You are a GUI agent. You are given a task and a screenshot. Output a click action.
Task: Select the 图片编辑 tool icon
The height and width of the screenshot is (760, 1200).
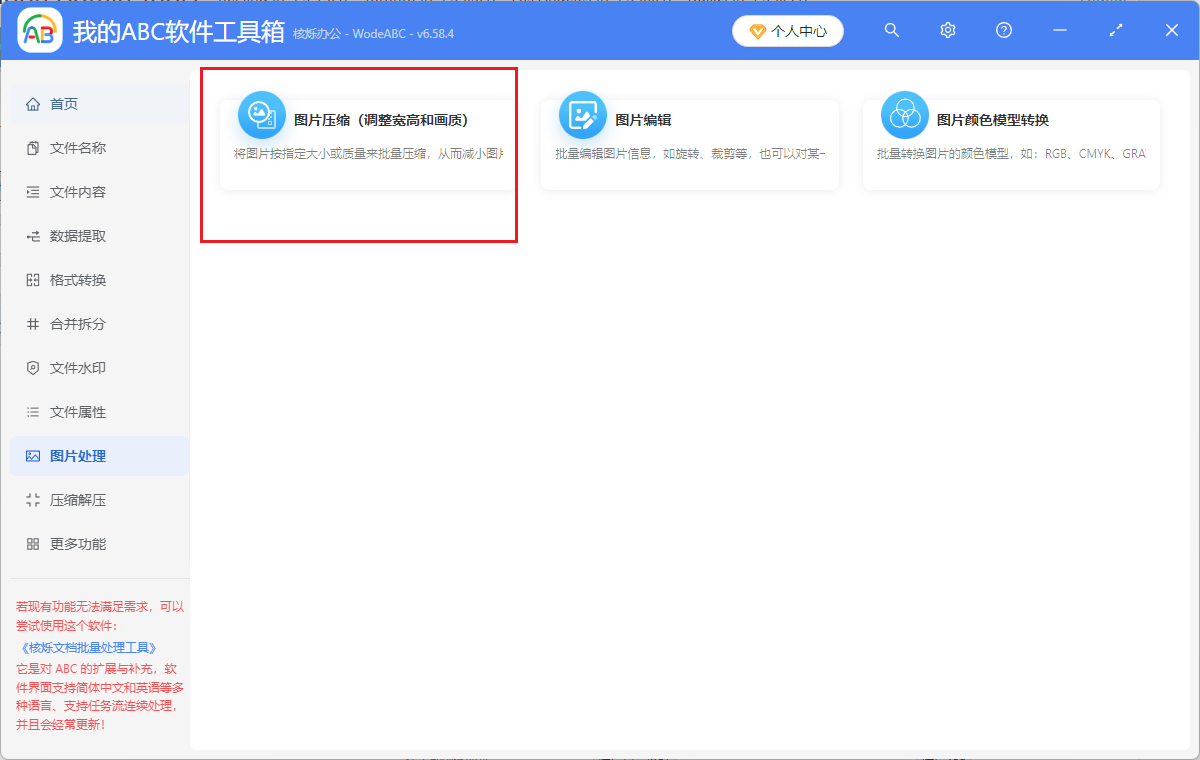tap(583, 114)
